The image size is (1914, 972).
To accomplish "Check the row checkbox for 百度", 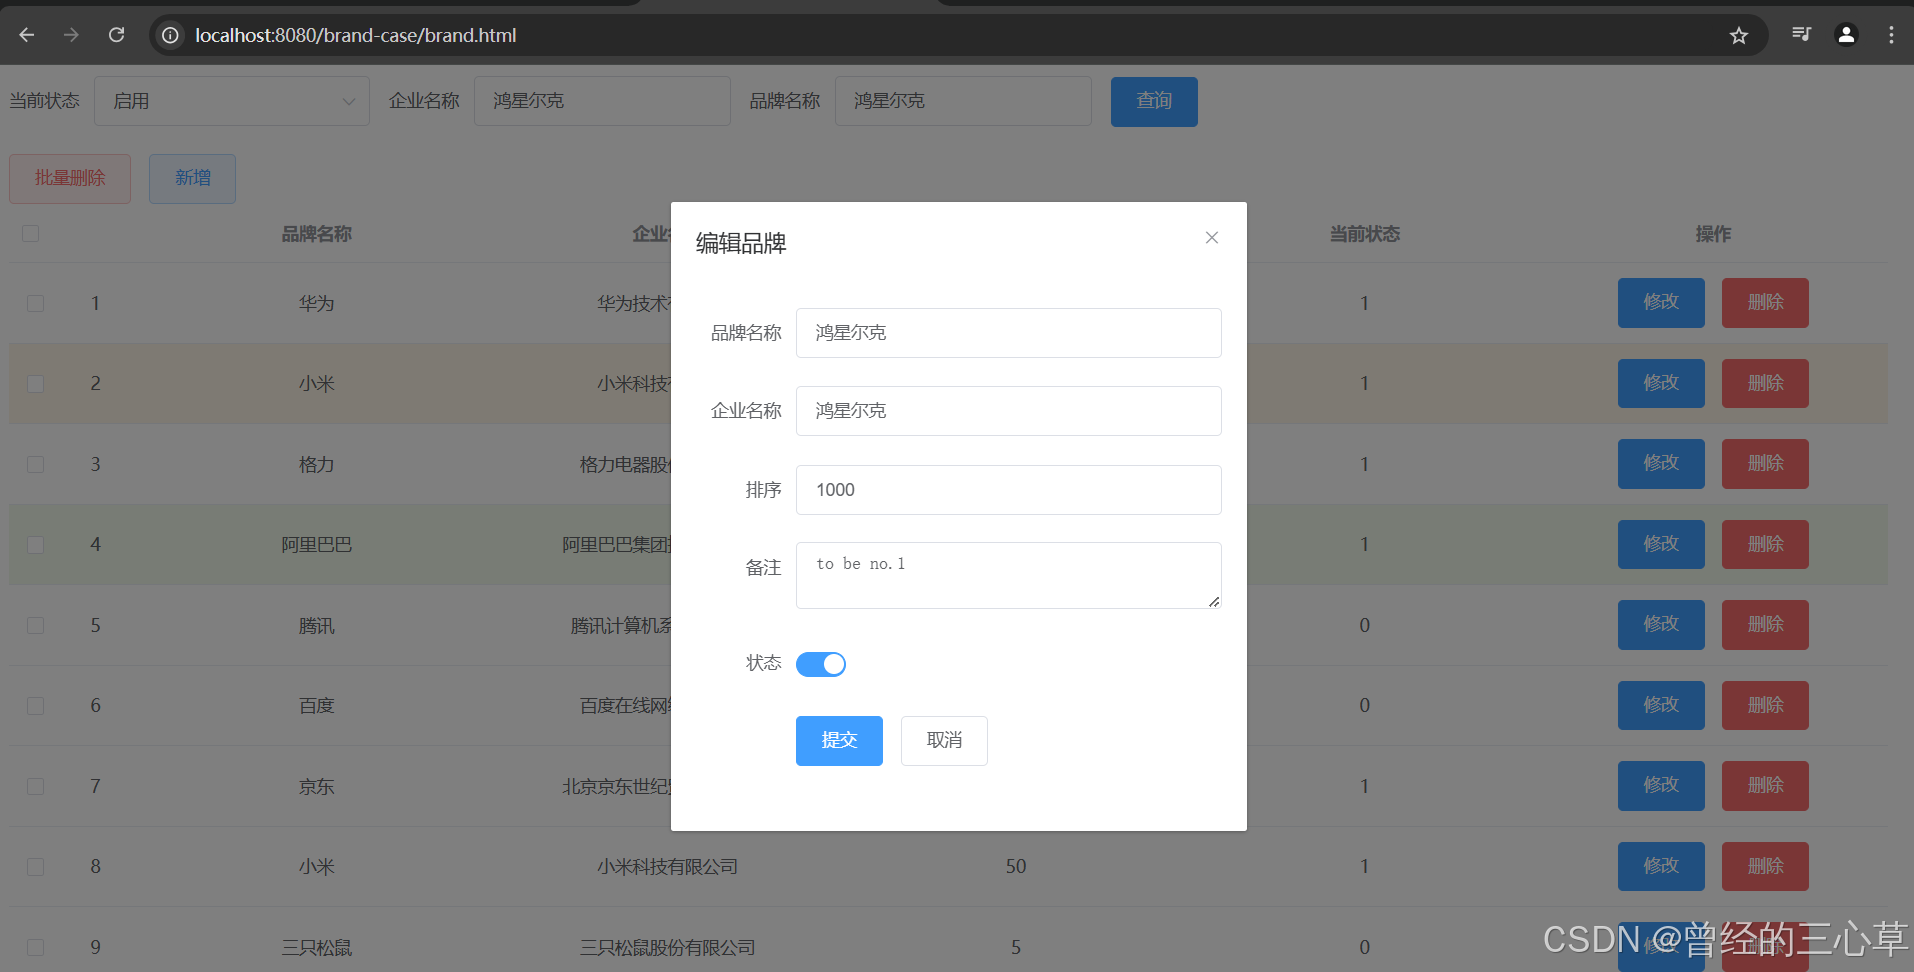I will tap(36, 706).
